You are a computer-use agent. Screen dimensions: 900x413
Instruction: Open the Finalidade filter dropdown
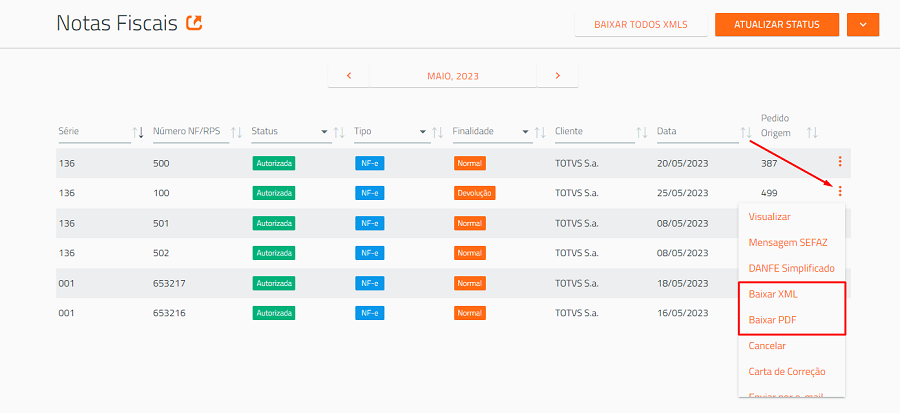point(526,131)
